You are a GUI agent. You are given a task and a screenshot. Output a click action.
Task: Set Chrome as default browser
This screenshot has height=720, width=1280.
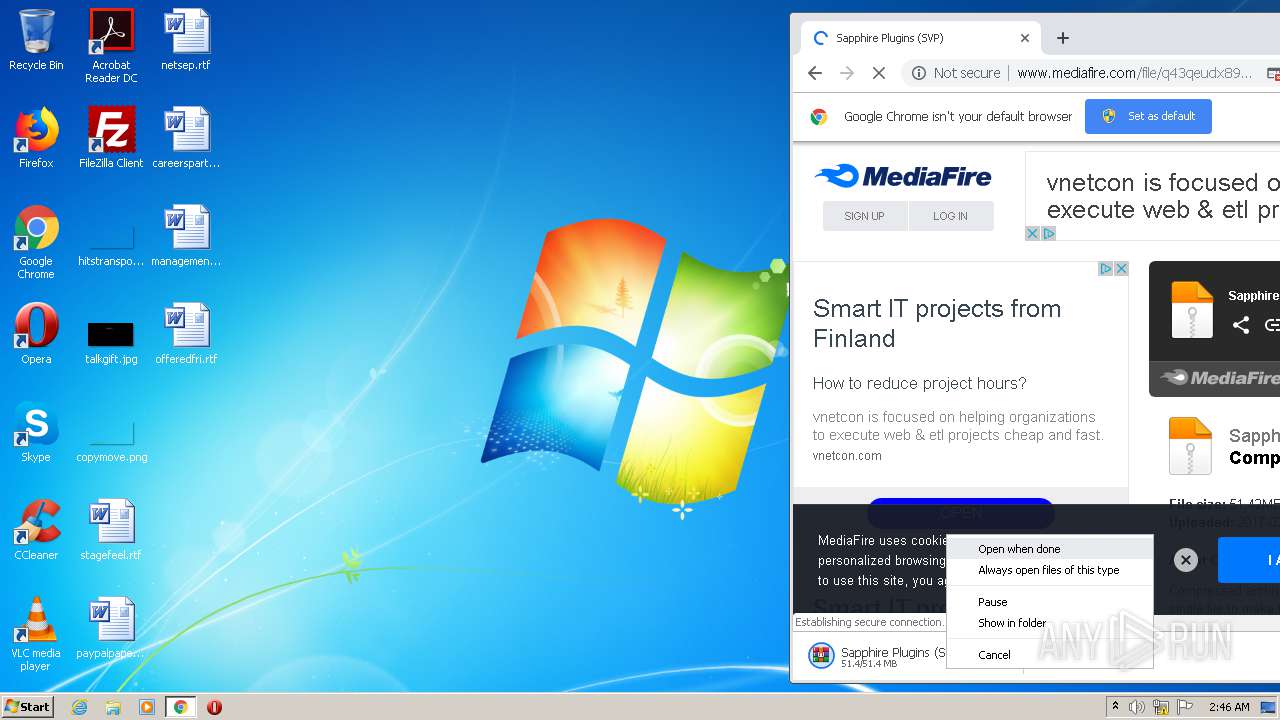1148,116
